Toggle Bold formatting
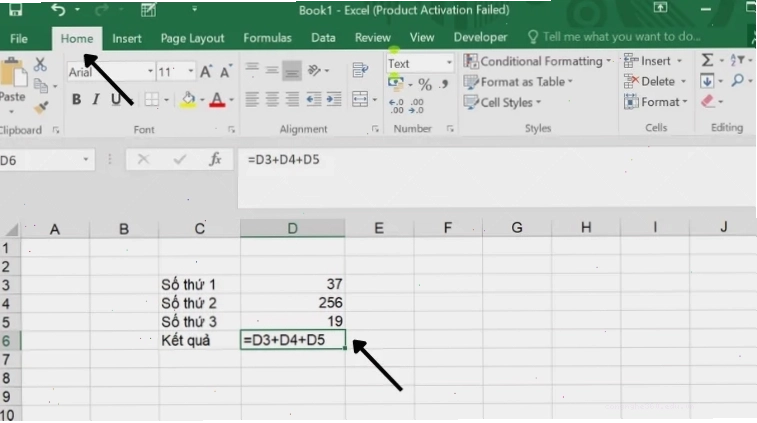 (x=76, y=99)
